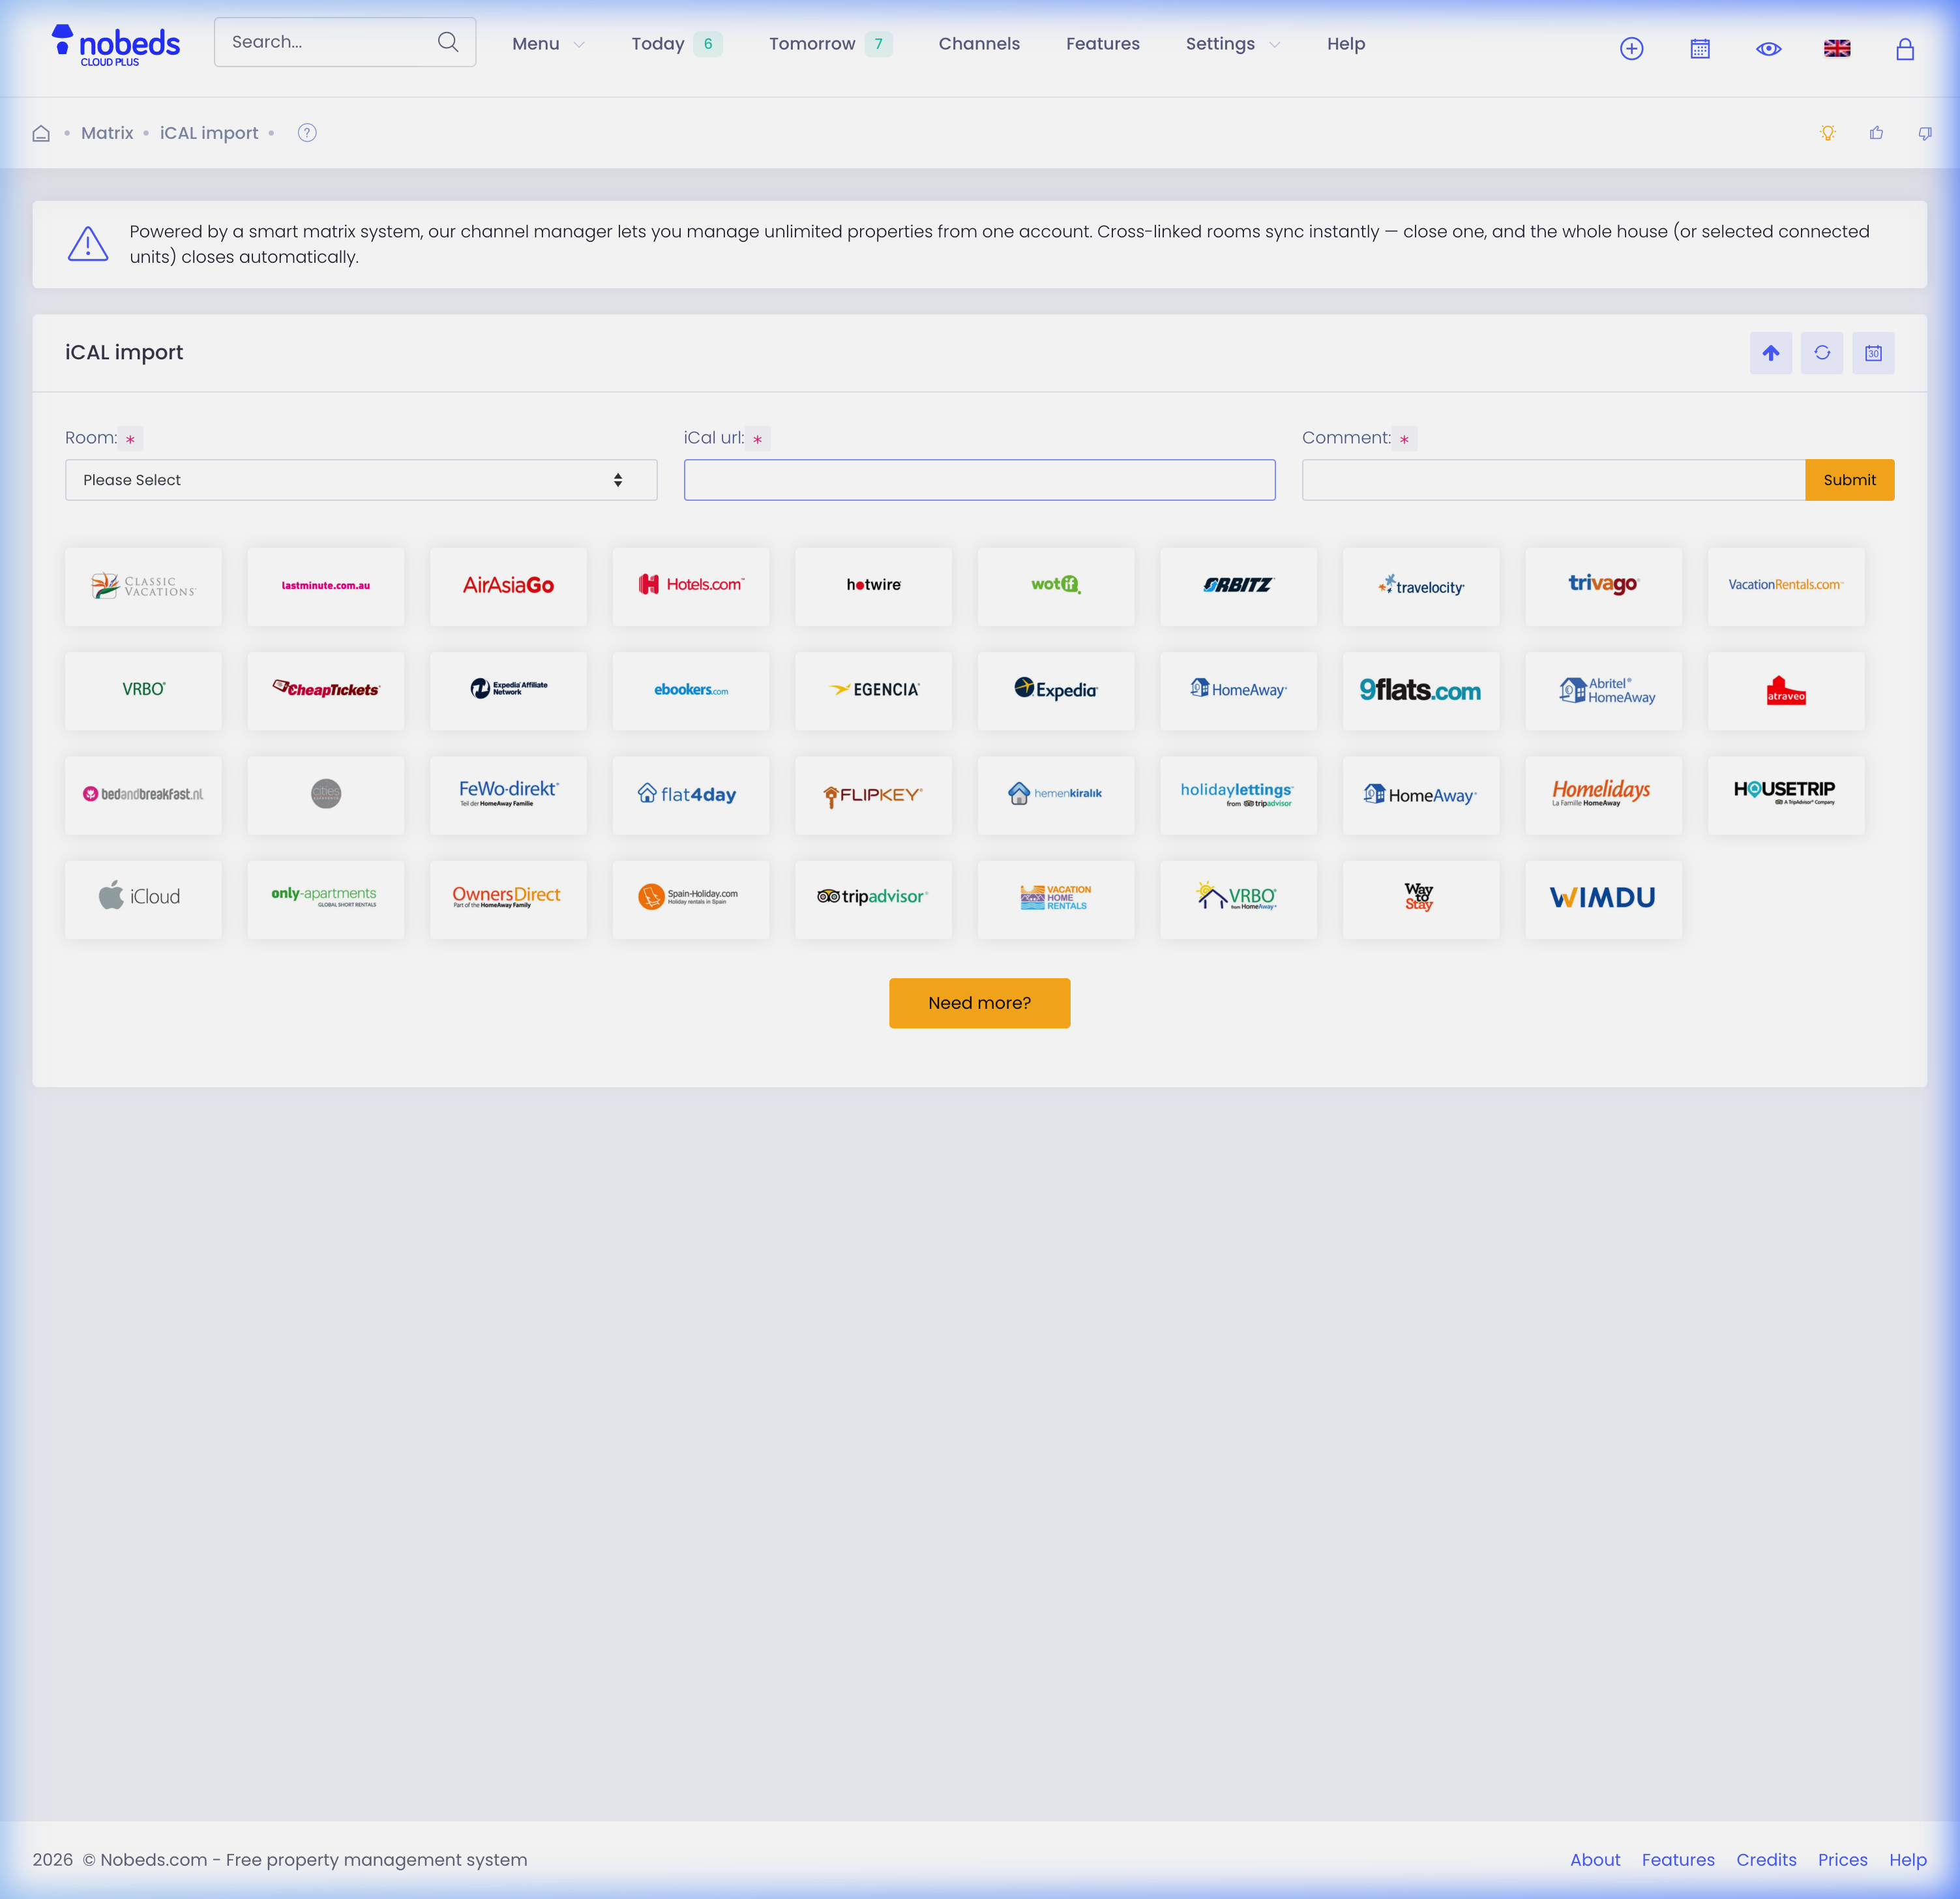Open the help question mark icon
1960x1899 pixels.
(307, 133)
